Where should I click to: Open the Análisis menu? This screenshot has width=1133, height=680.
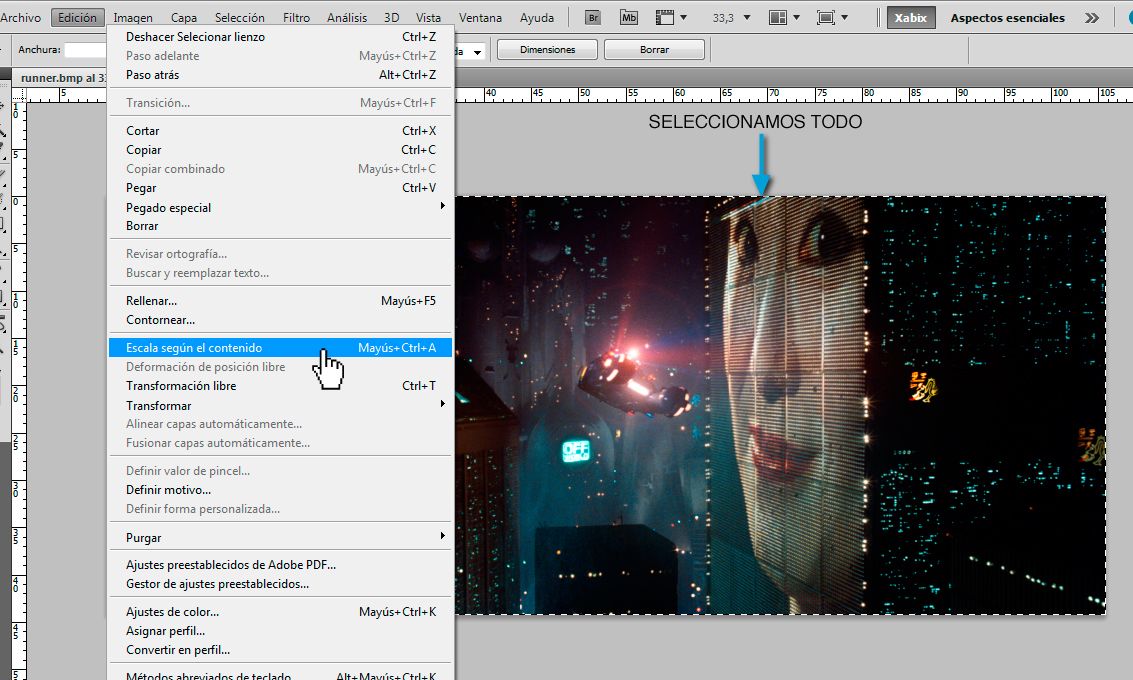pos(347,17)
